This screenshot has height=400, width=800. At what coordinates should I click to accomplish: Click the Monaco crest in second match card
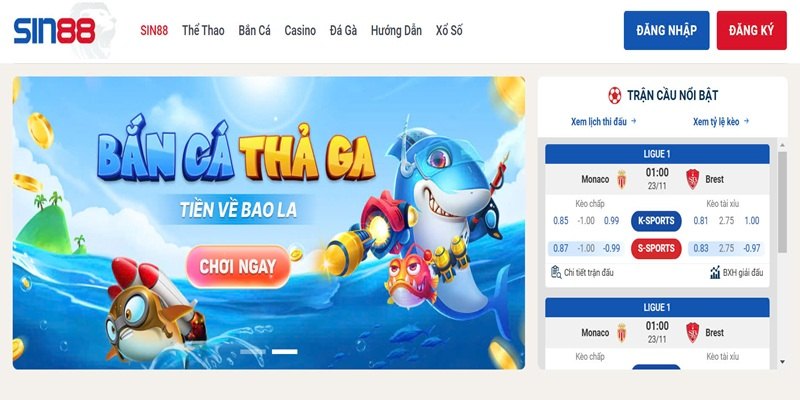point(621,333)
